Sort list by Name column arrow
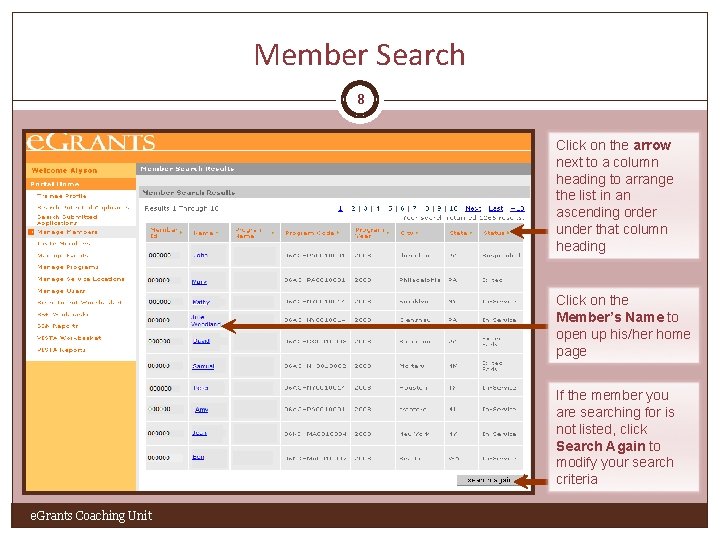The image size is (720, 540). coord(216,233)
